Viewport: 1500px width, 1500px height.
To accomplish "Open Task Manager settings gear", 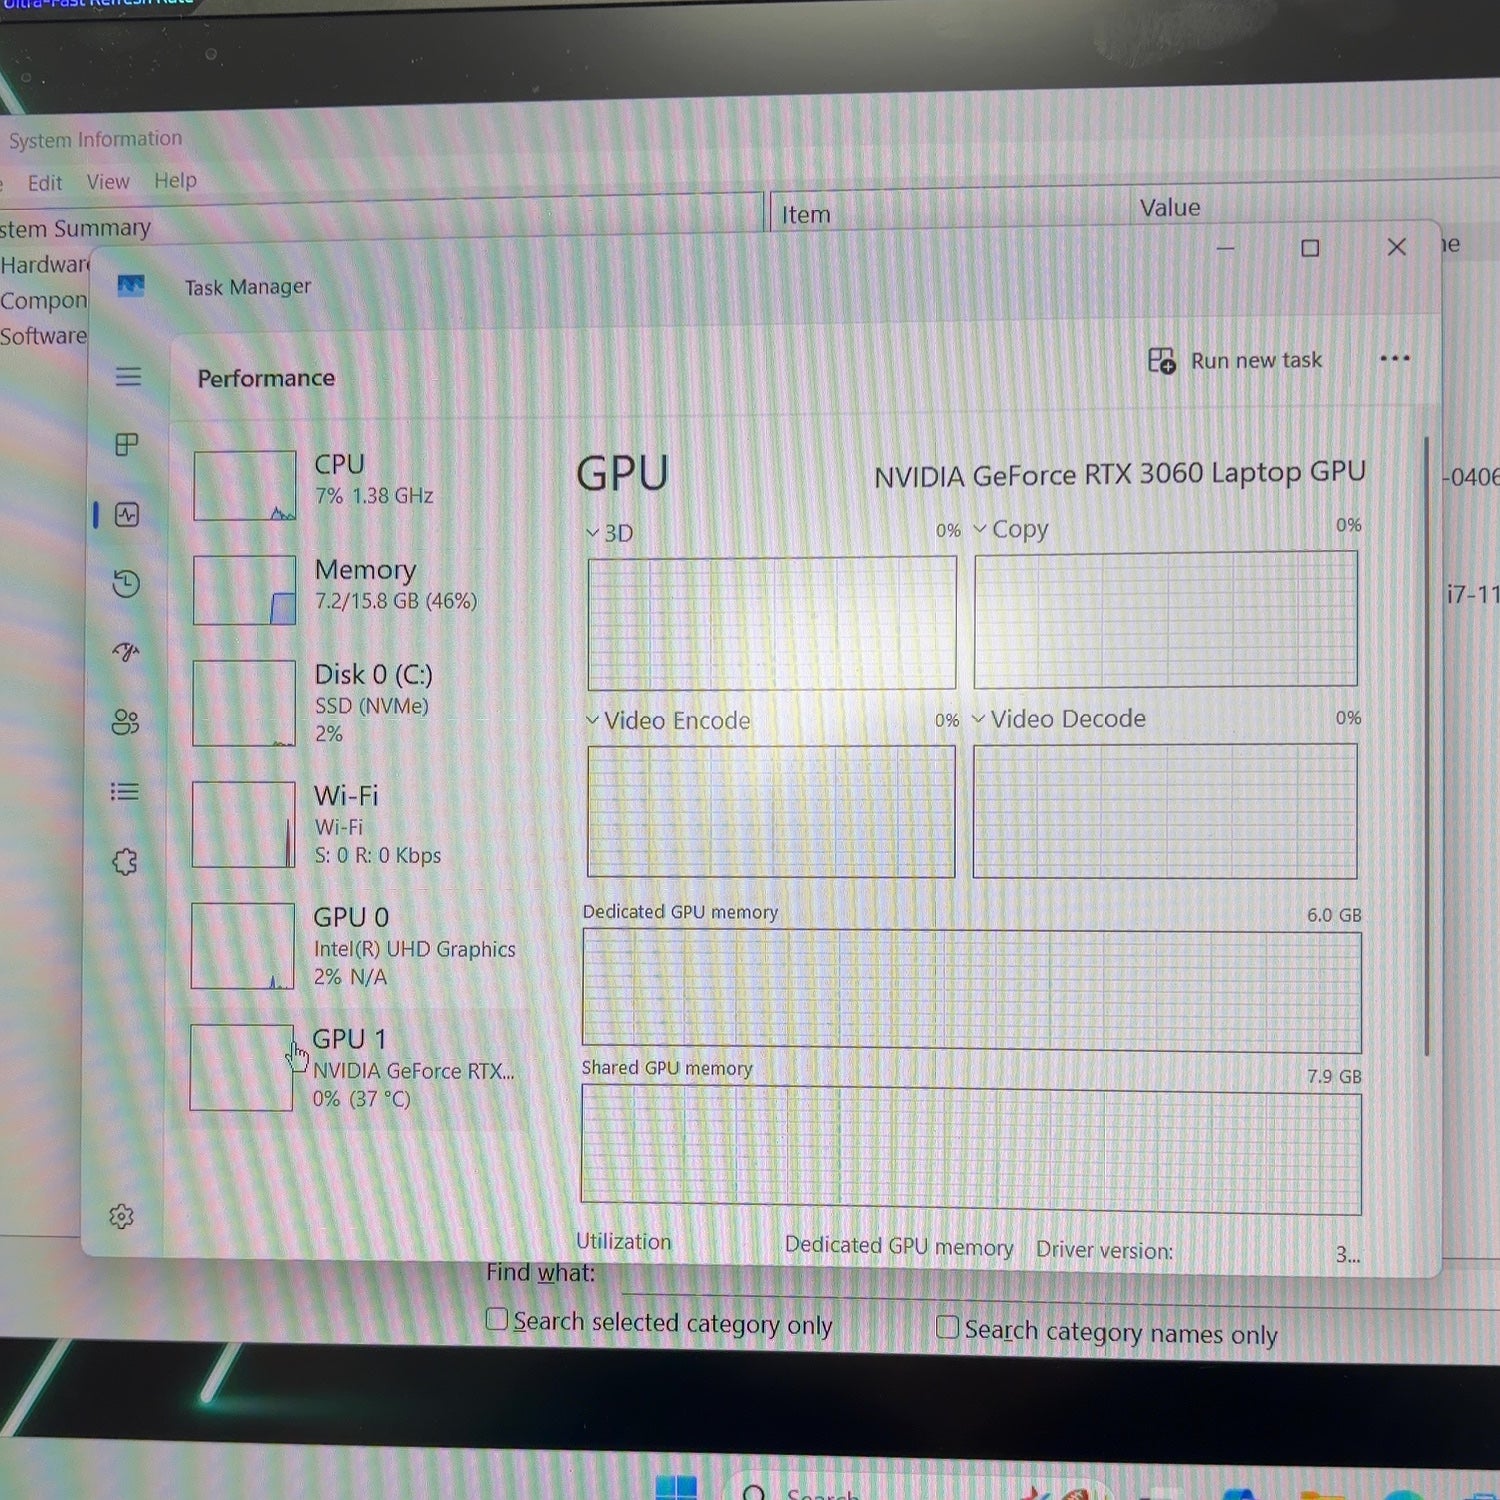I will point(121,1216).
